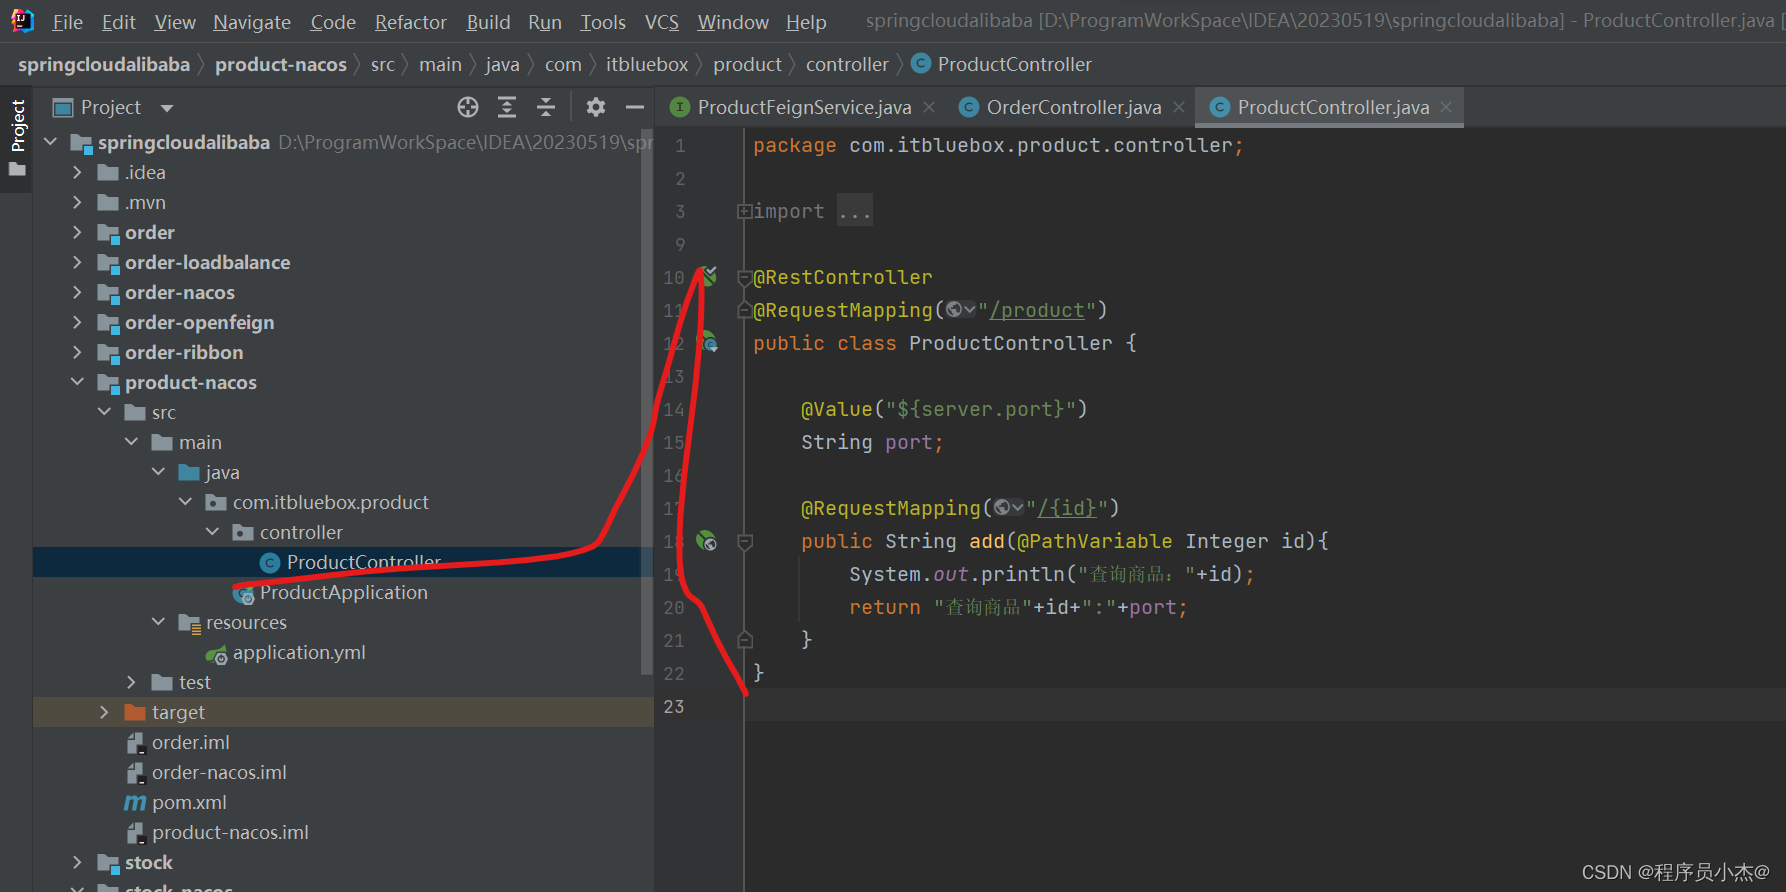Click the ProductApplication run class icon
The image size is (1786, 892).
pos(243,593)
